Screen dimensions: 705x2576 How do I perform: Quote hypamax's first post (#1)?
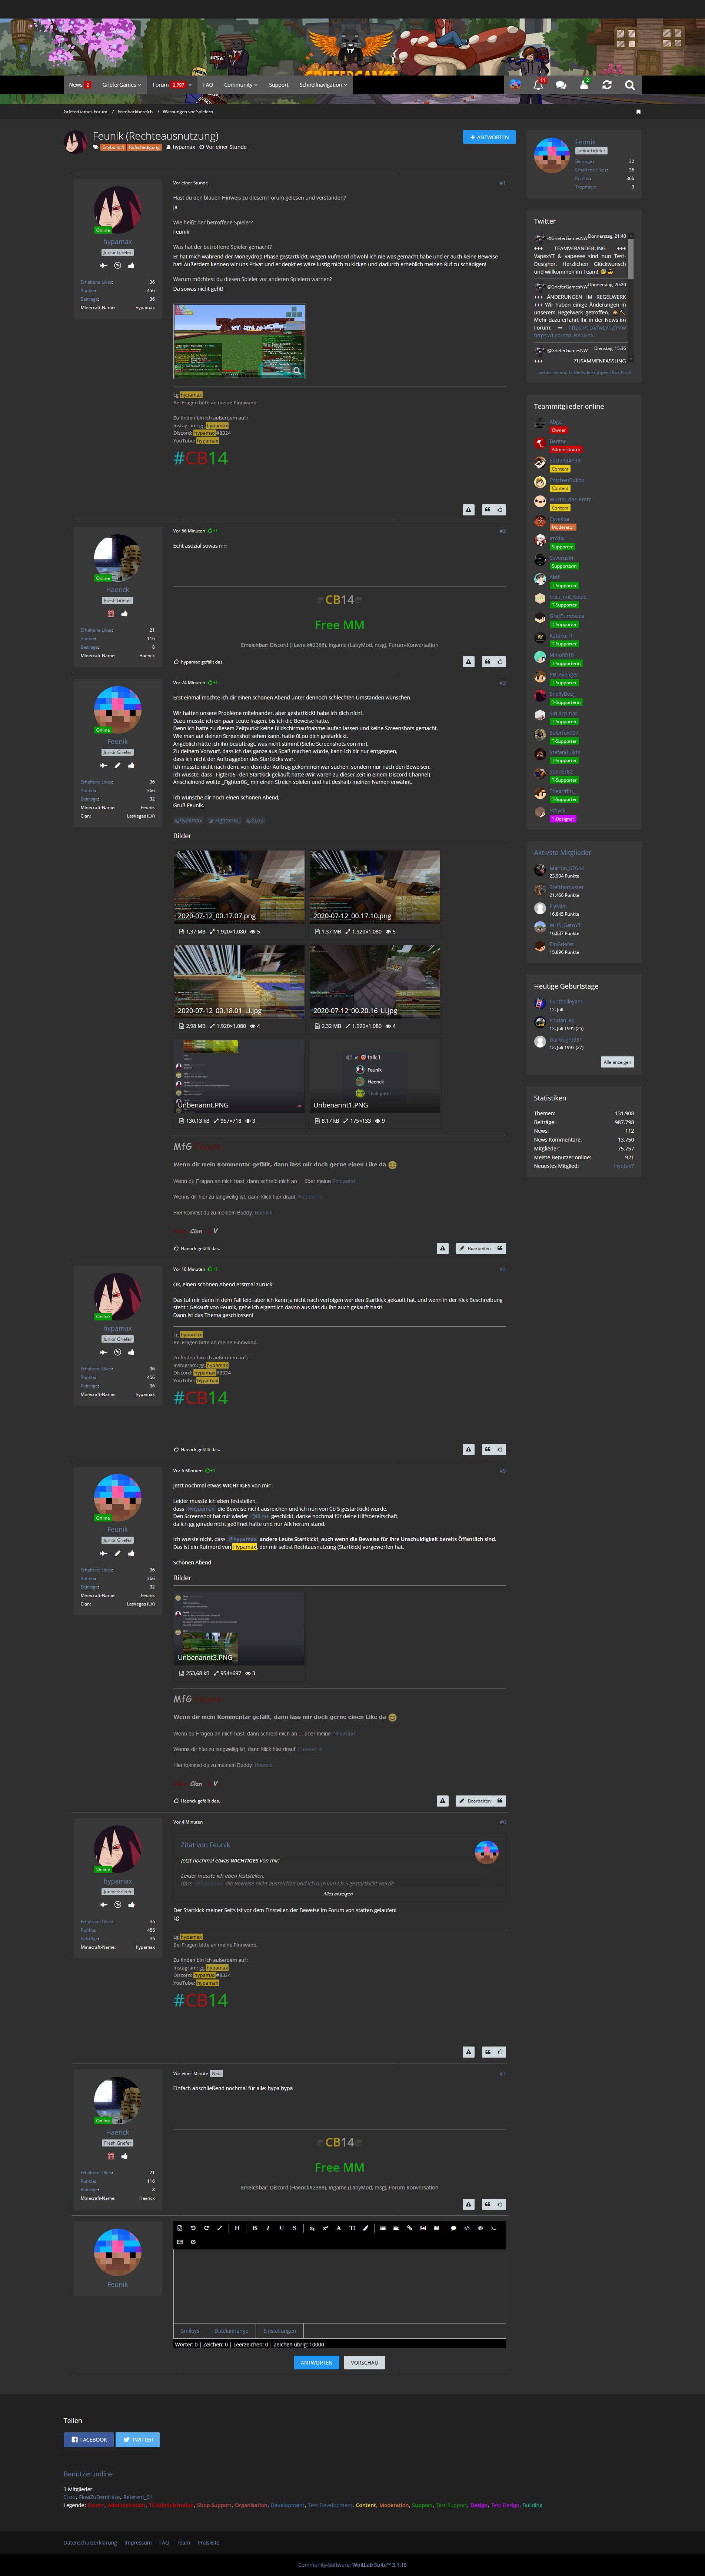[488, 509]
